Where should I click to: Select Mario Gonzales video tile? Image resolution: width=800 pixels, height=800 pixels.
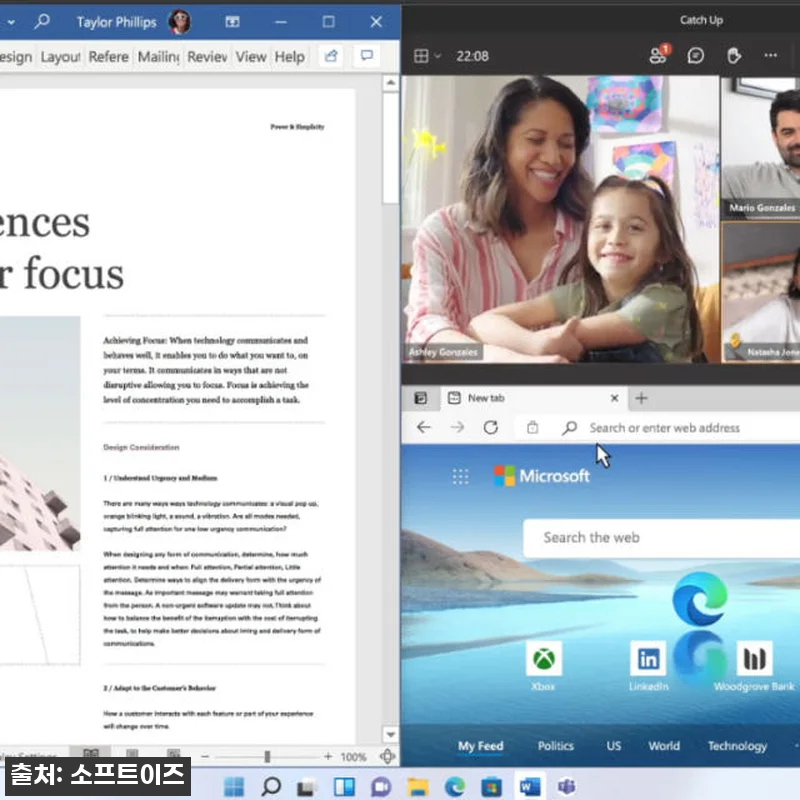click(x=761, y=147)
